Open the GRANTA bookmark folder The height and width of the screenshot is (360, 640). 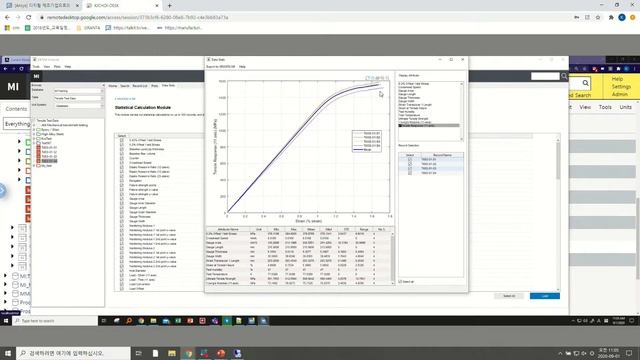click(x=89, y=28)
